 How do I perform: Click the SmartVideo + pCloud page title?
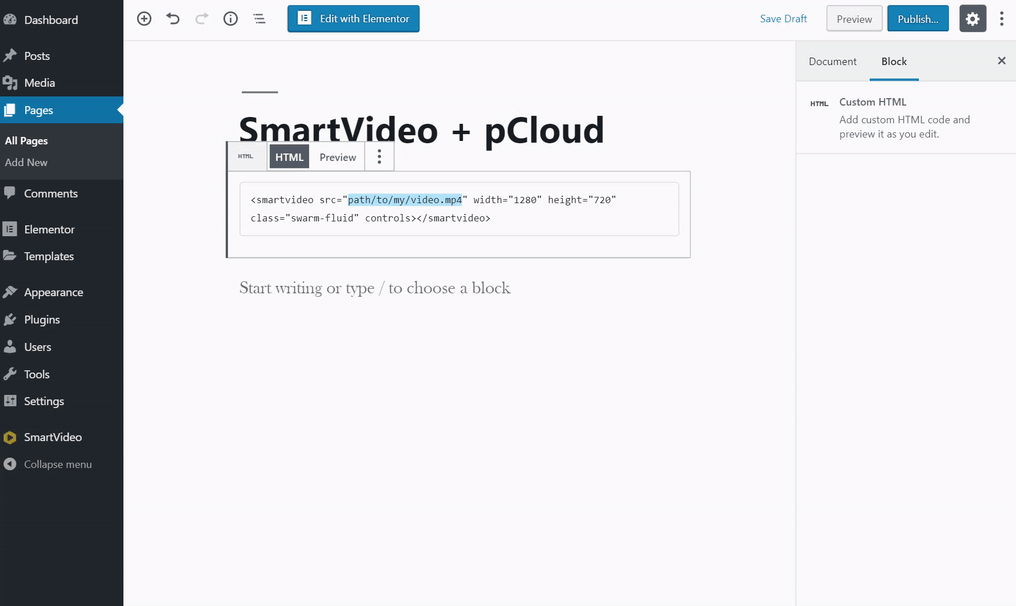click(421, 129)
